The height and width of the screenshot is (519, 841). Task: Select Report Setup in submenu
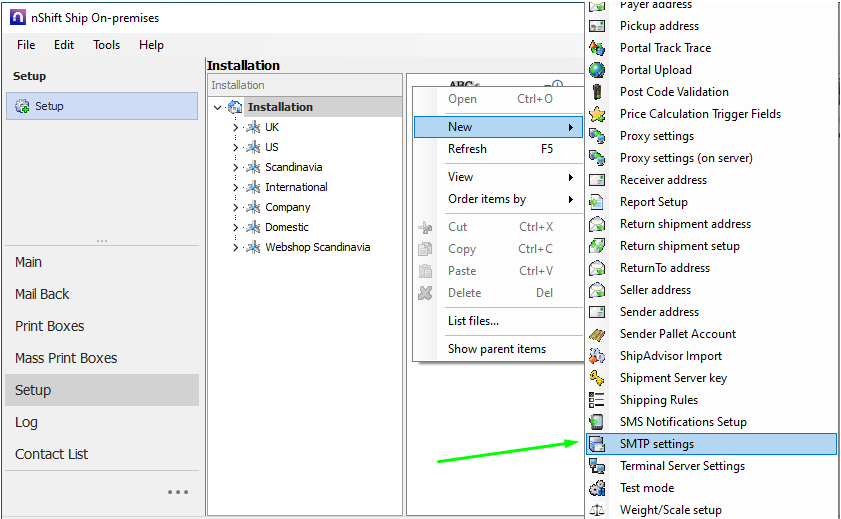(711, 202)
